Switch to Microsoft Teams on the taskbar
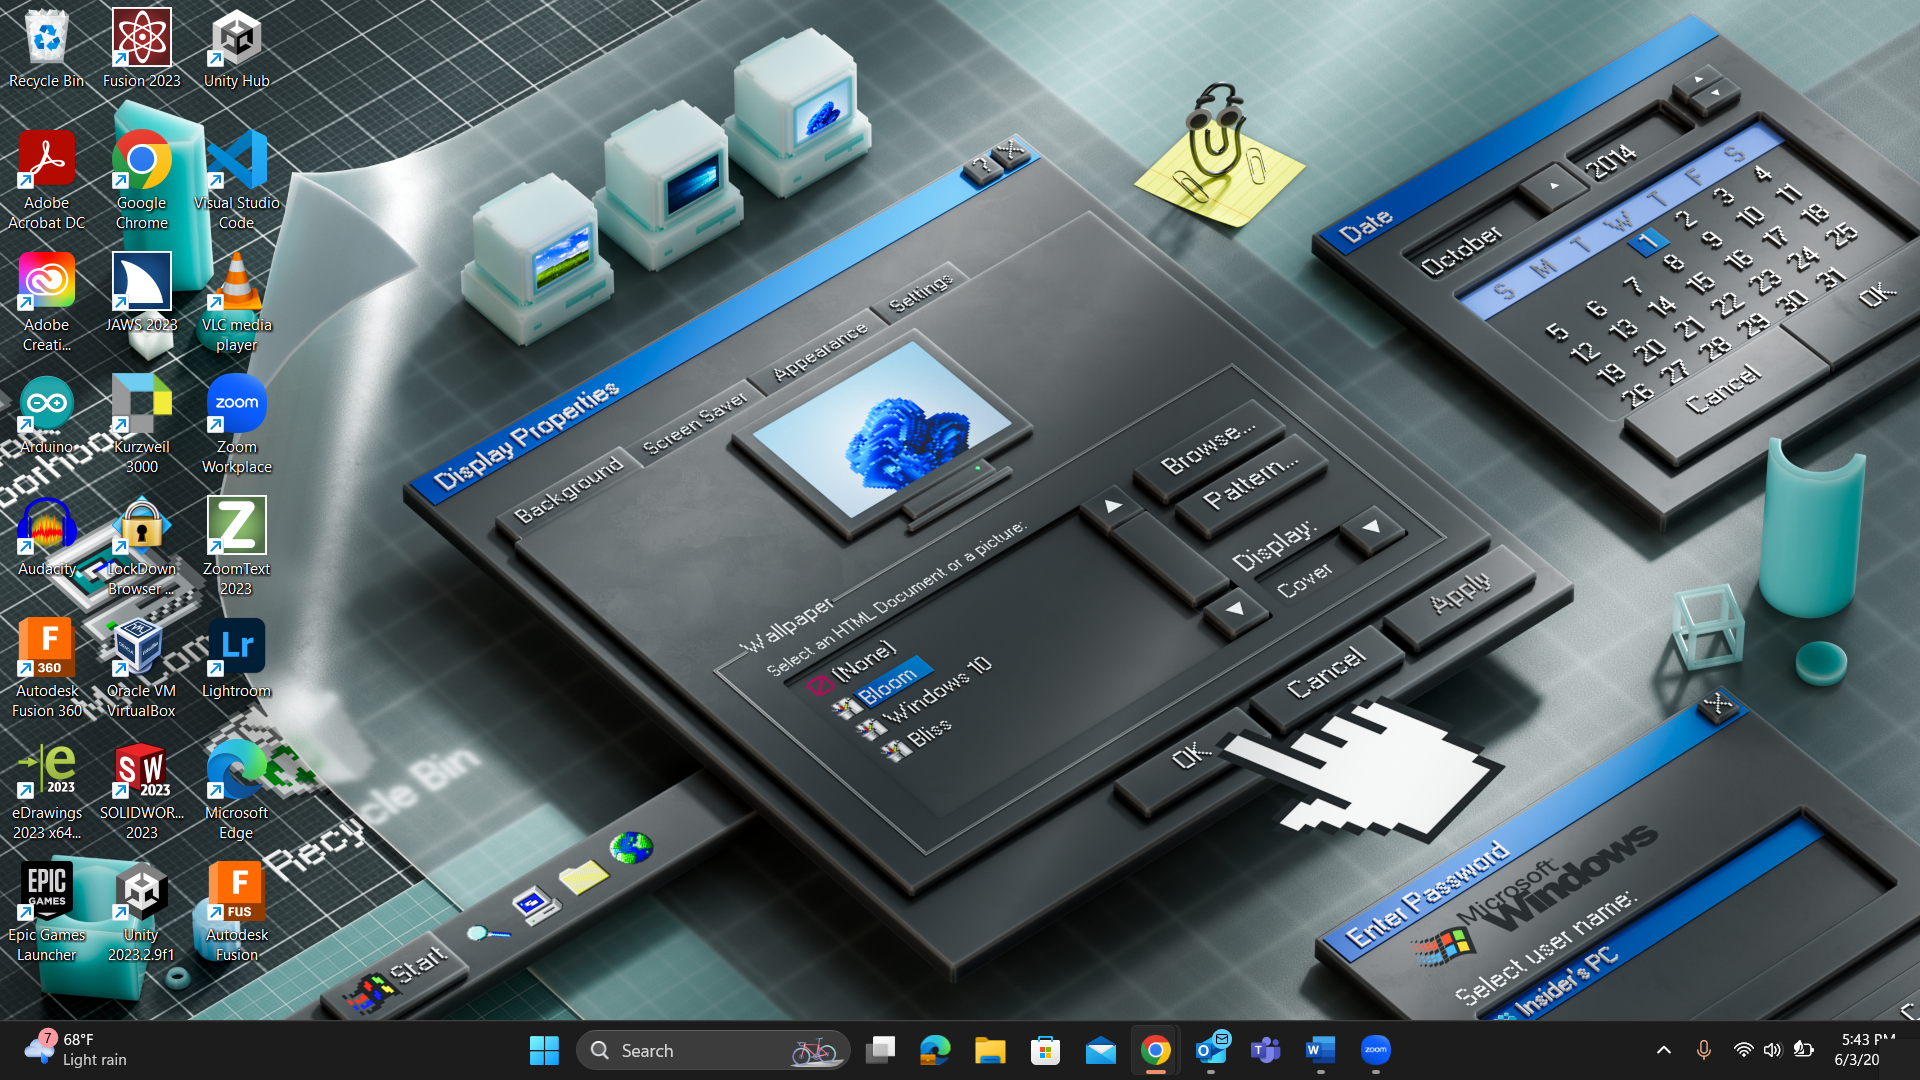1920x1080 pixels. 1265,1050
